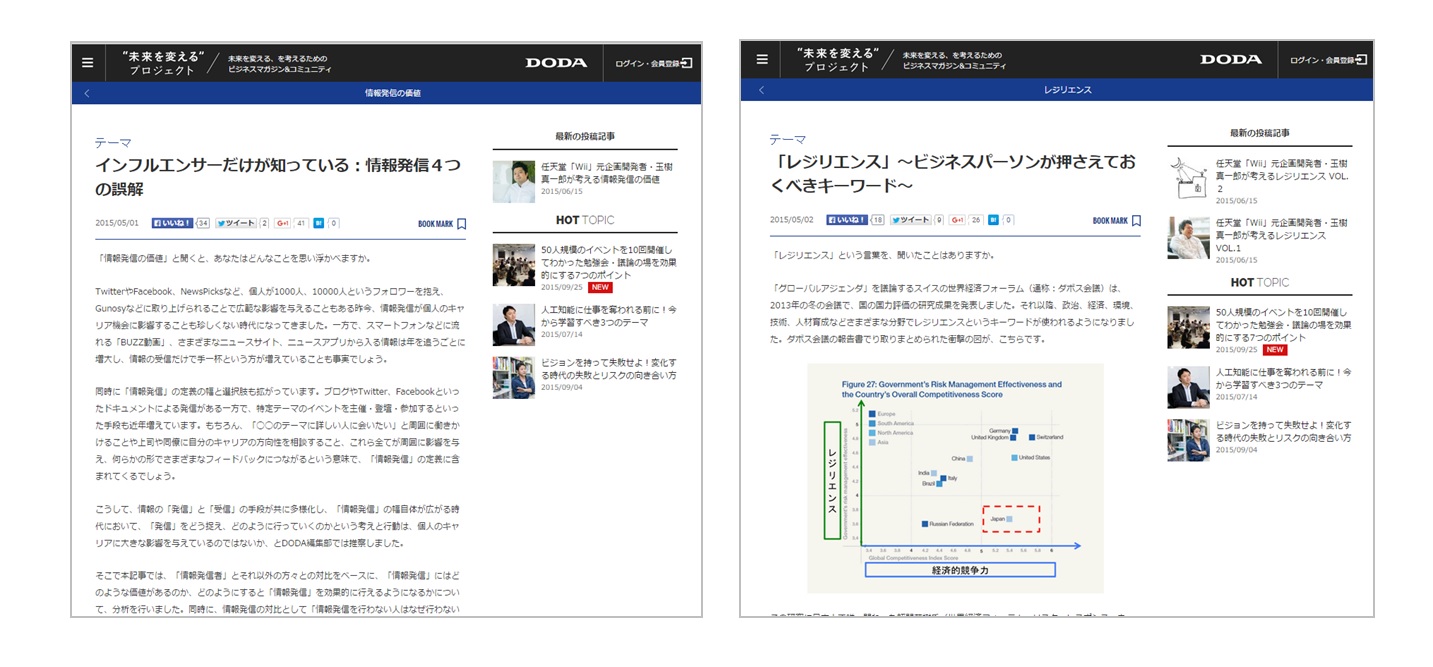Toggle BOOK MARK on the インフルエンサー article
The height and width of the screenshot is (667, 1433).
coord(442,224)
